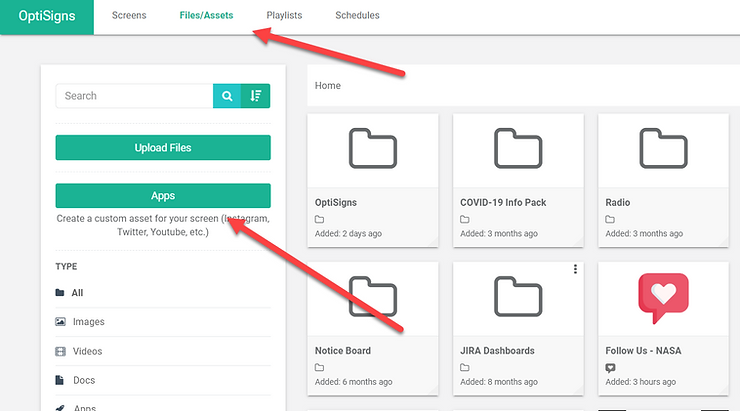Click the OptiSigns logo
This screenshot has height=411, width=740.
pyautogui.click(x=47, y=16)
